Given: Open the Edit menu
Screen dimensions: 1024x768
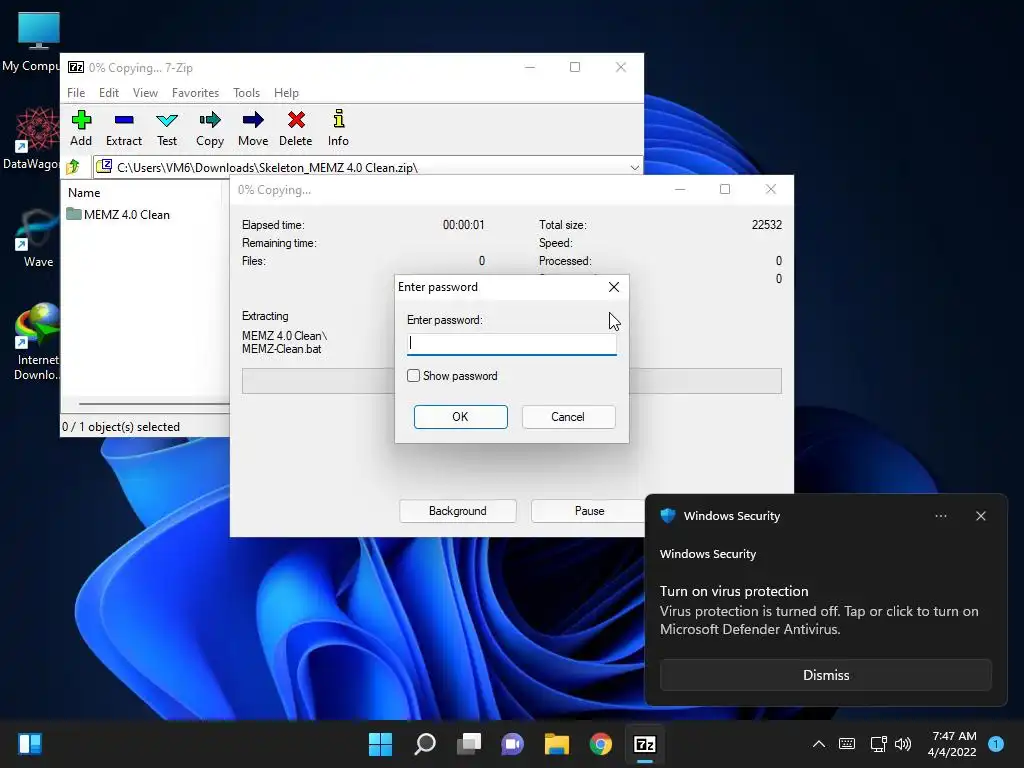Looking at the screenshot, I should tap(108, 93).
